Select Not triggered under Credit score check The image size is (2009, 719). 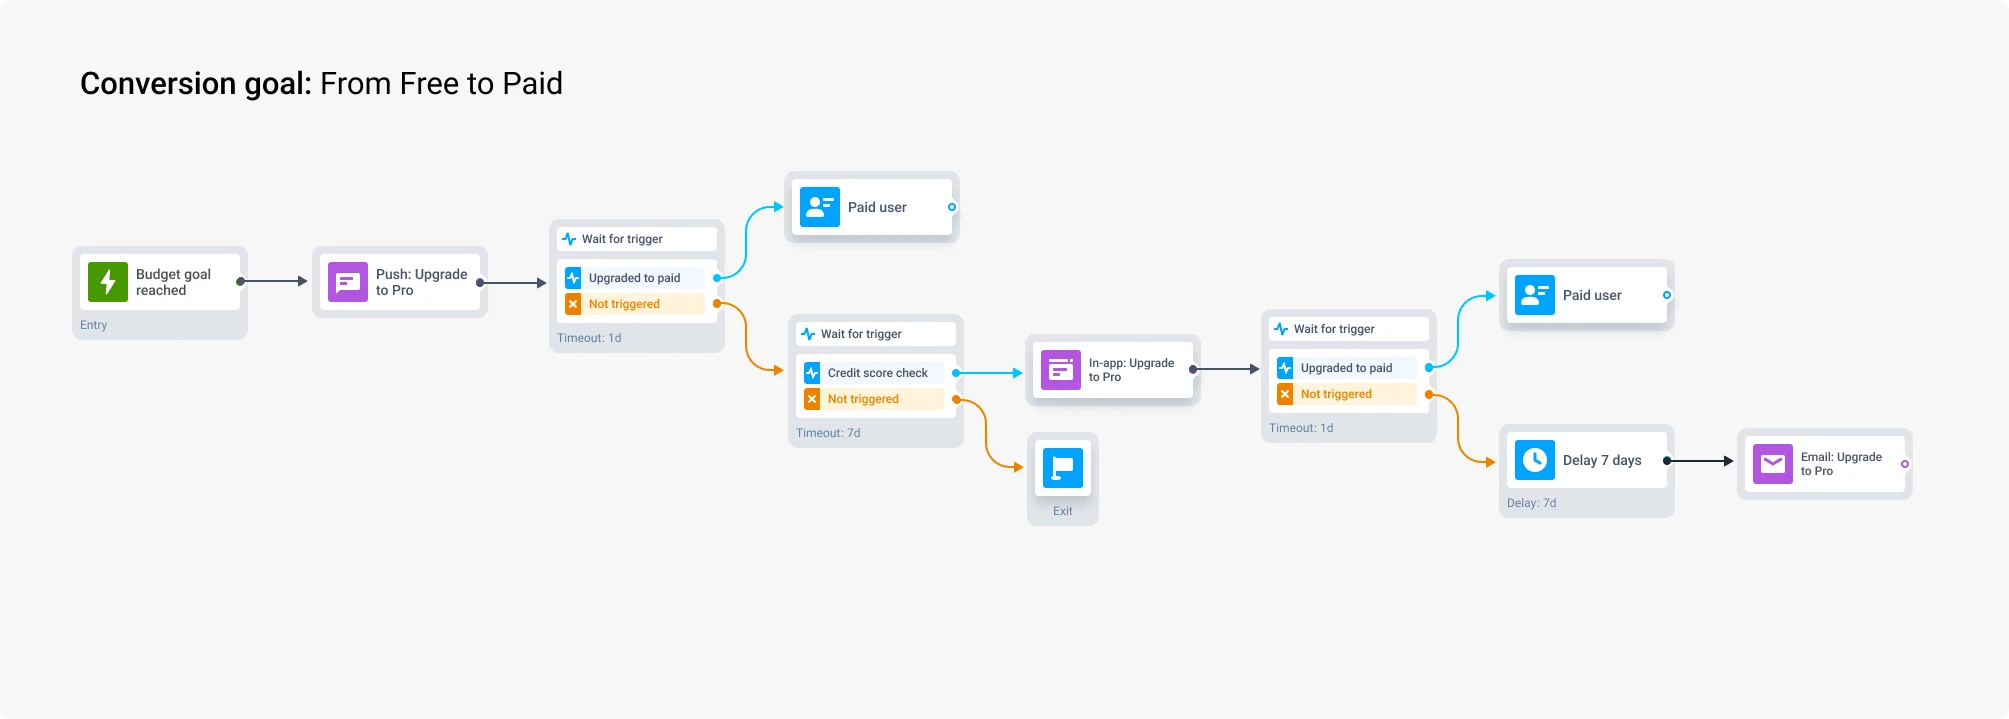click(x=863, y=399)
